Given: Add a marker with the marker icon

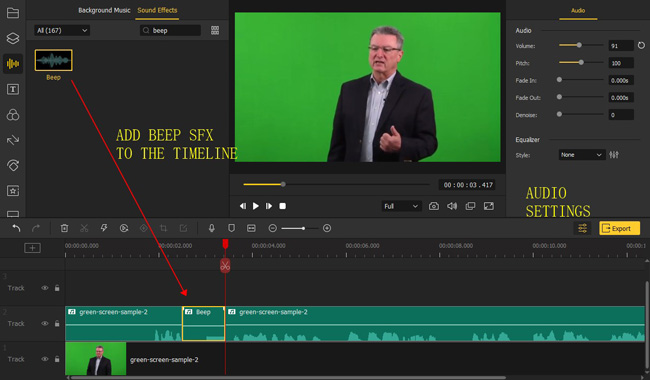Looking at the screenshot, I should [231, 228].
